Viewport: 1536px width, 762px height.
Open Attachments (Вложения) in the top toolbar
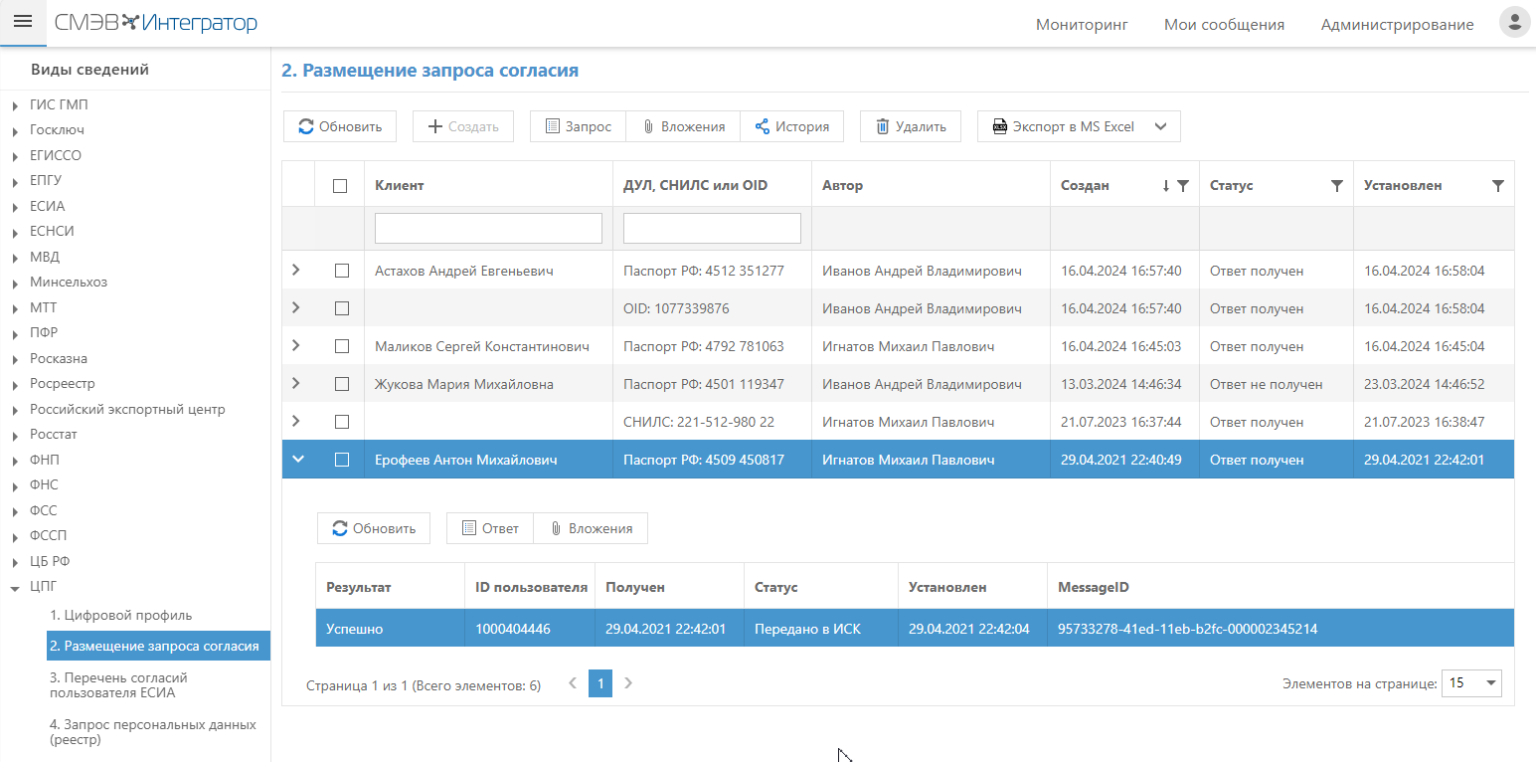[682, 127]
